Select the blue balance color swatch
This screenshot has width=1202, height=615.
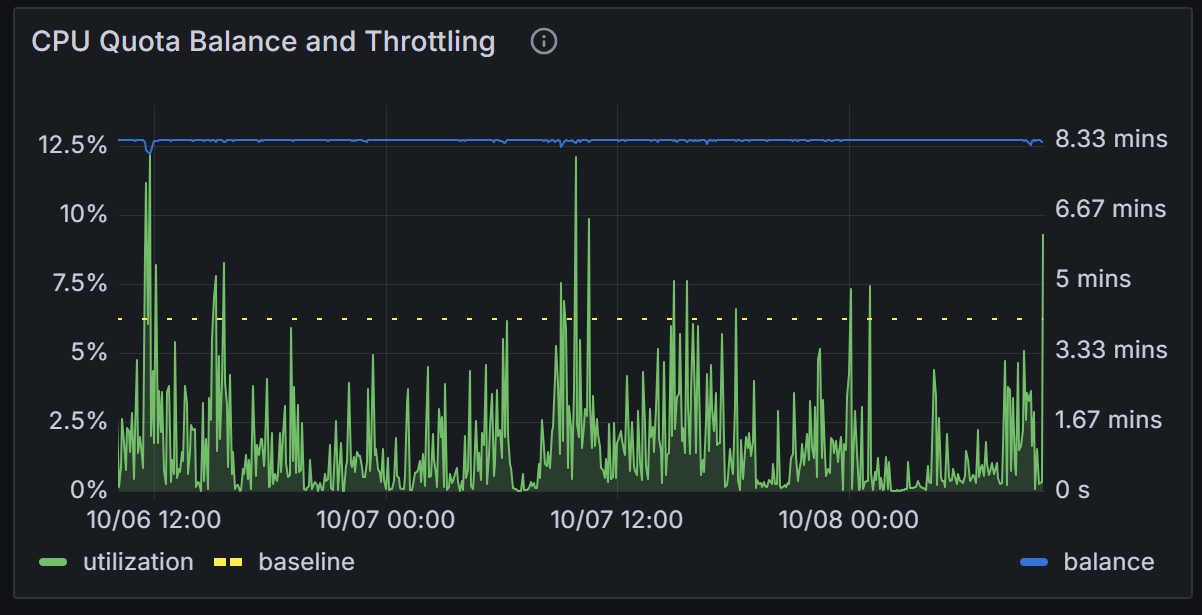coord(1034,563)
